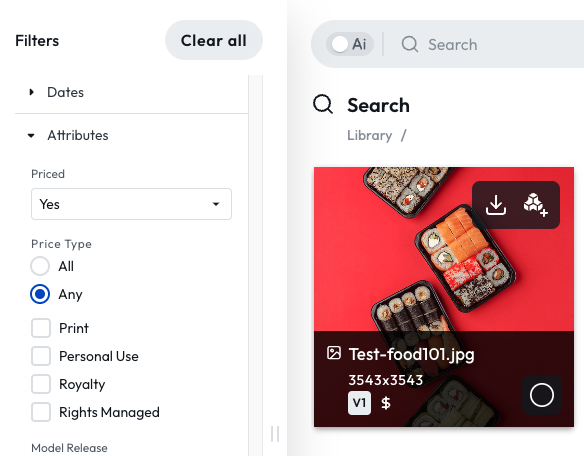Click the Clear all button
The height and width of the screenshot is (456, 584).
coord(214,40)
